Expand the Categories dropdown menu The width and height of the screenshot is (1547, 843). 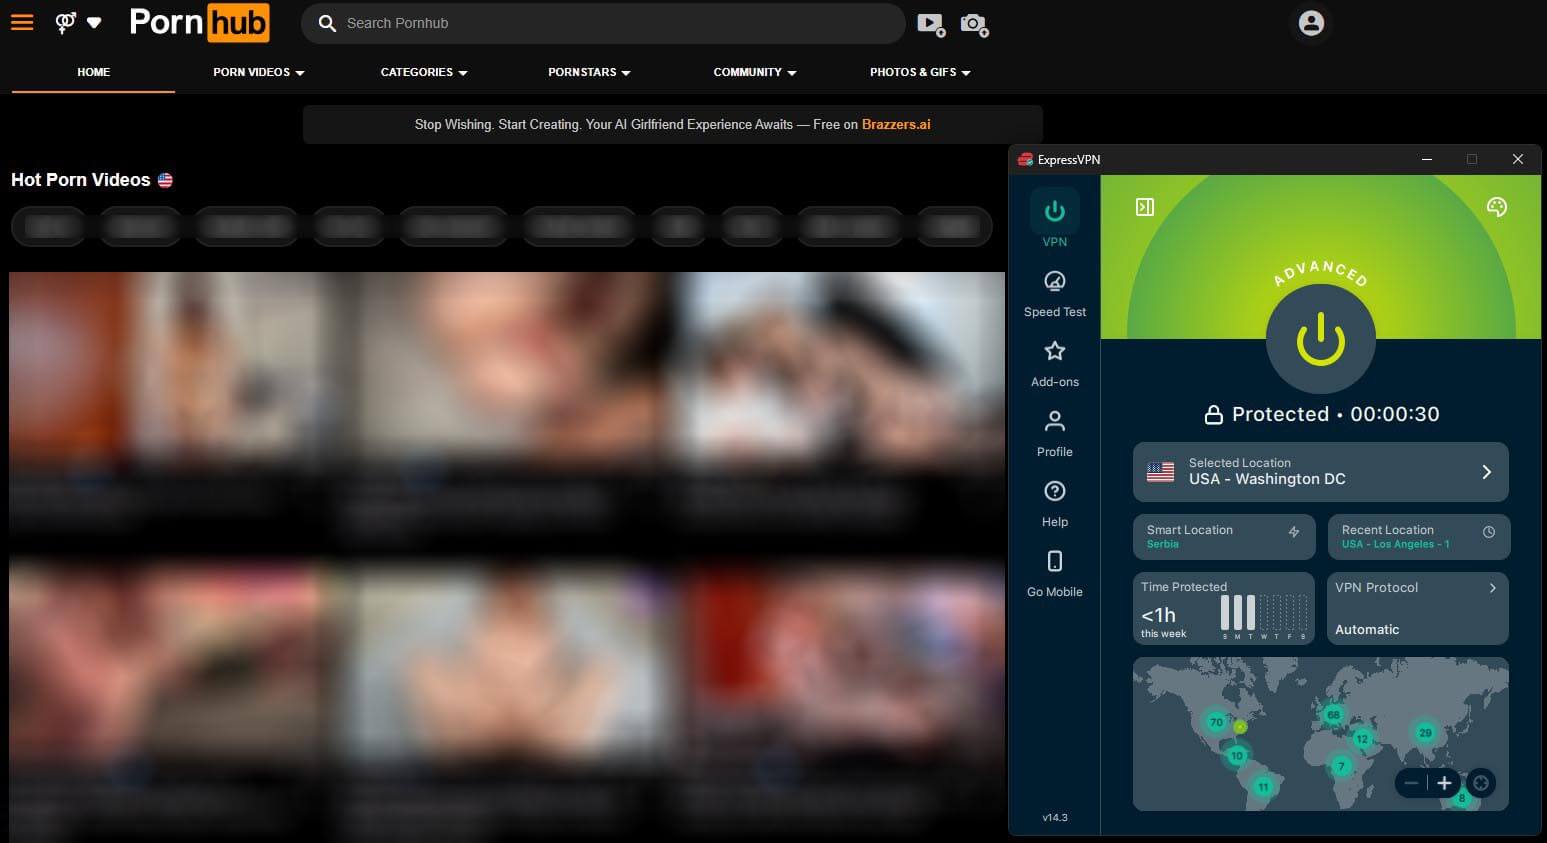[424, 72]
